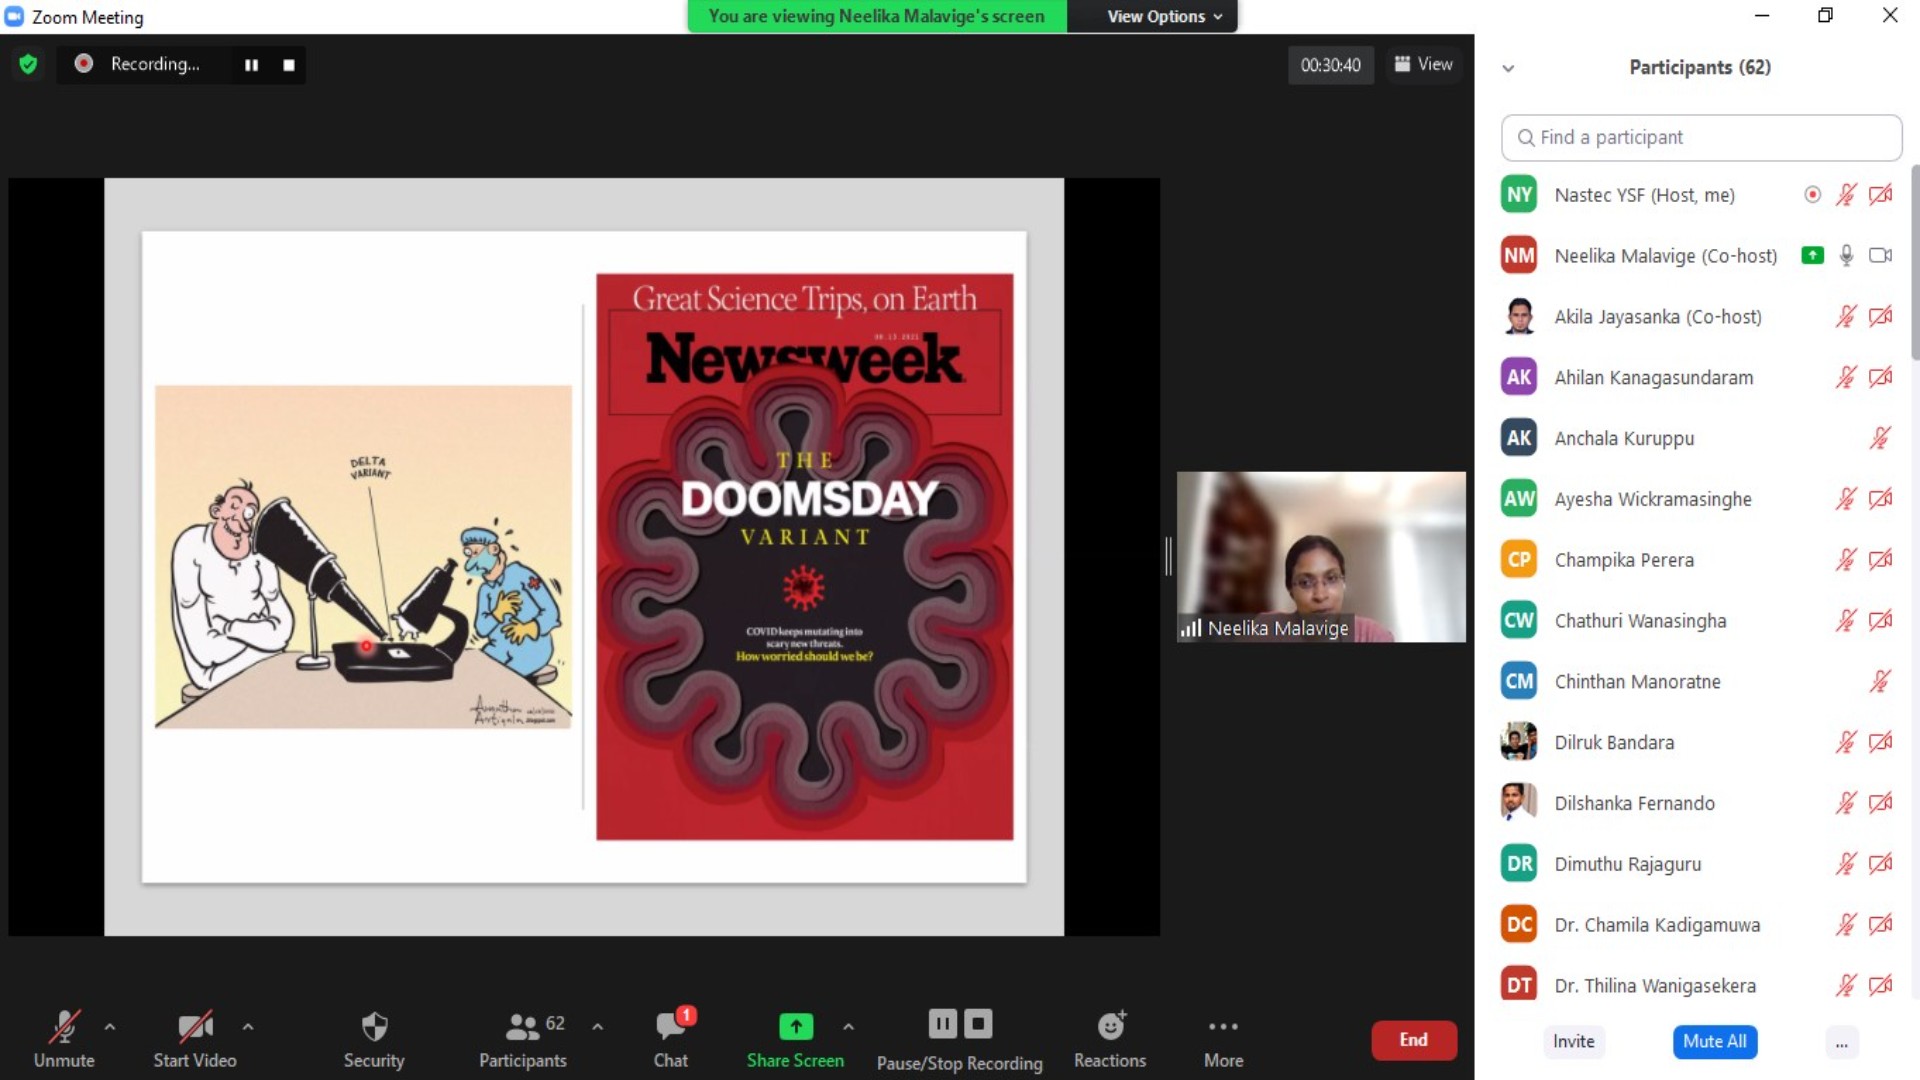Click video-off icon for Ayesha Wickramasinghe
1920x1080 pixels.
(x=1880, y=499)
